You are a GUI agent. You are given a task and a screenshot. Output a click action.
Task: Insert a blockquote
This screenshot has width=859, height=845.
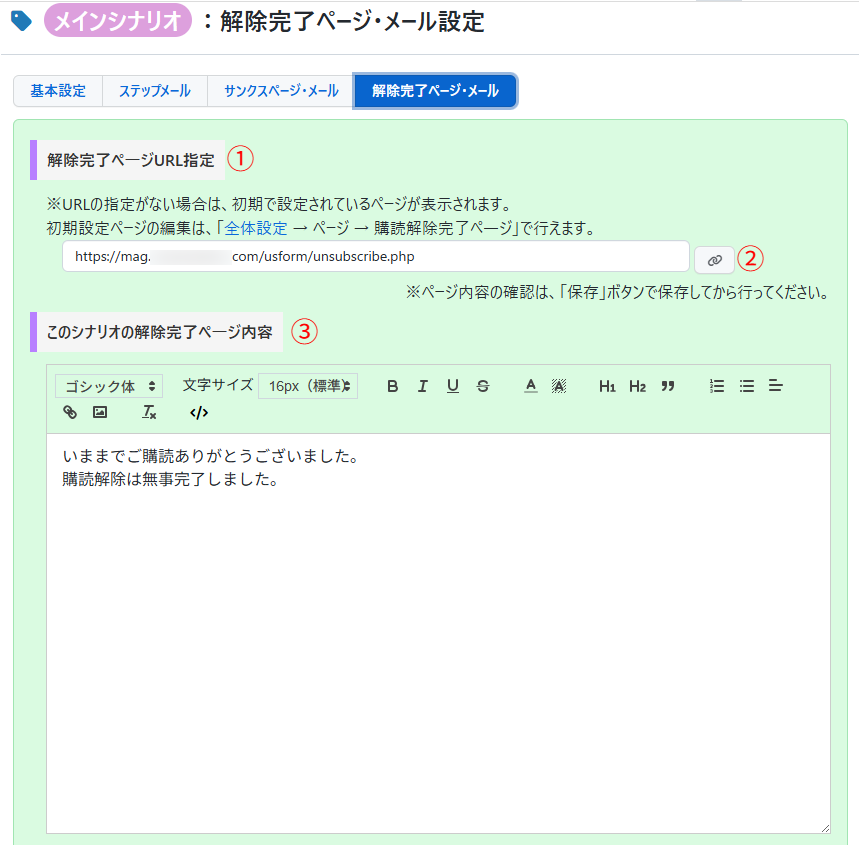[x=668, y=386]
